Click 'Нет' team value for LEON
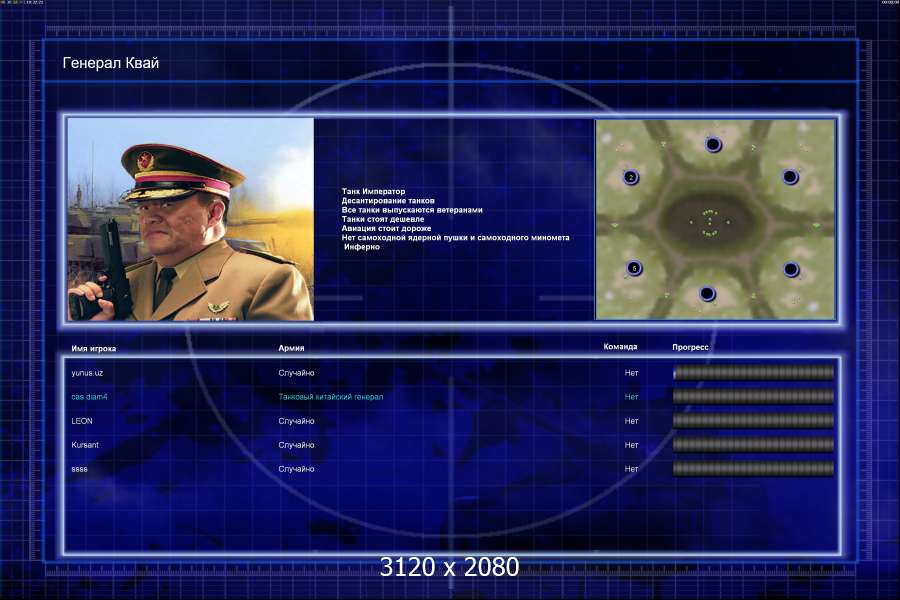900x600 pixels. 631,421
